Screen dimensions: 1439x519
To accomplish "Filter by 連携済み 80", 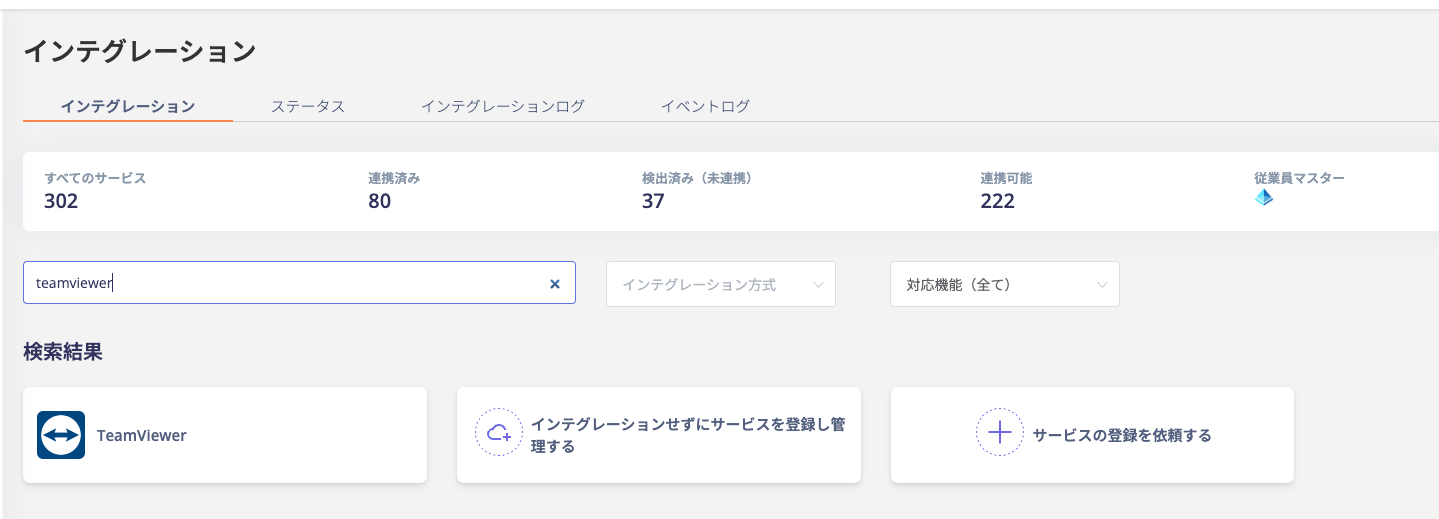I will coord(394,191).
